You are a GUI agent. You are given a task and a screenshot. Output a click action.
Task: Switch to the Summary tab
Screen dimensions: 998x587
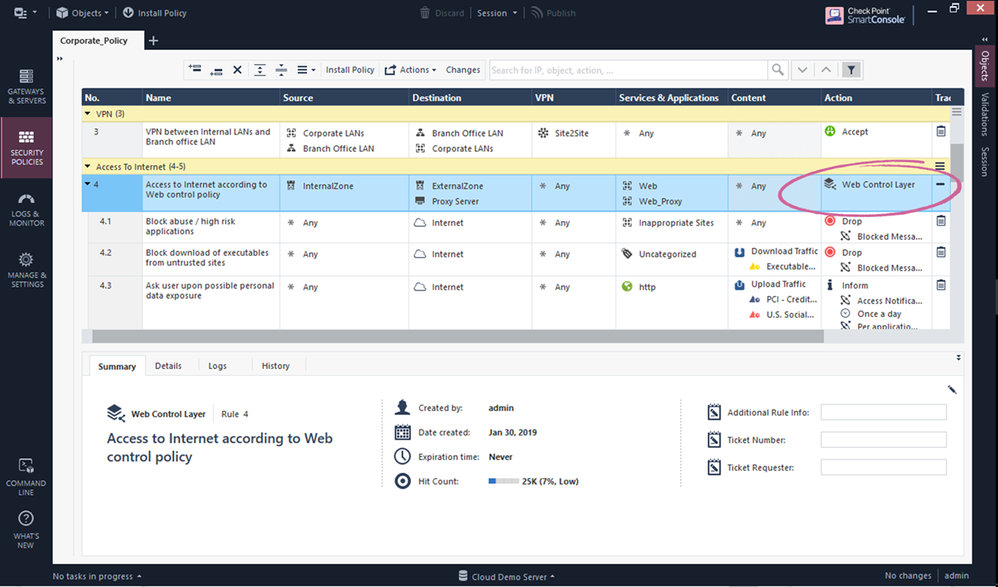117,366
